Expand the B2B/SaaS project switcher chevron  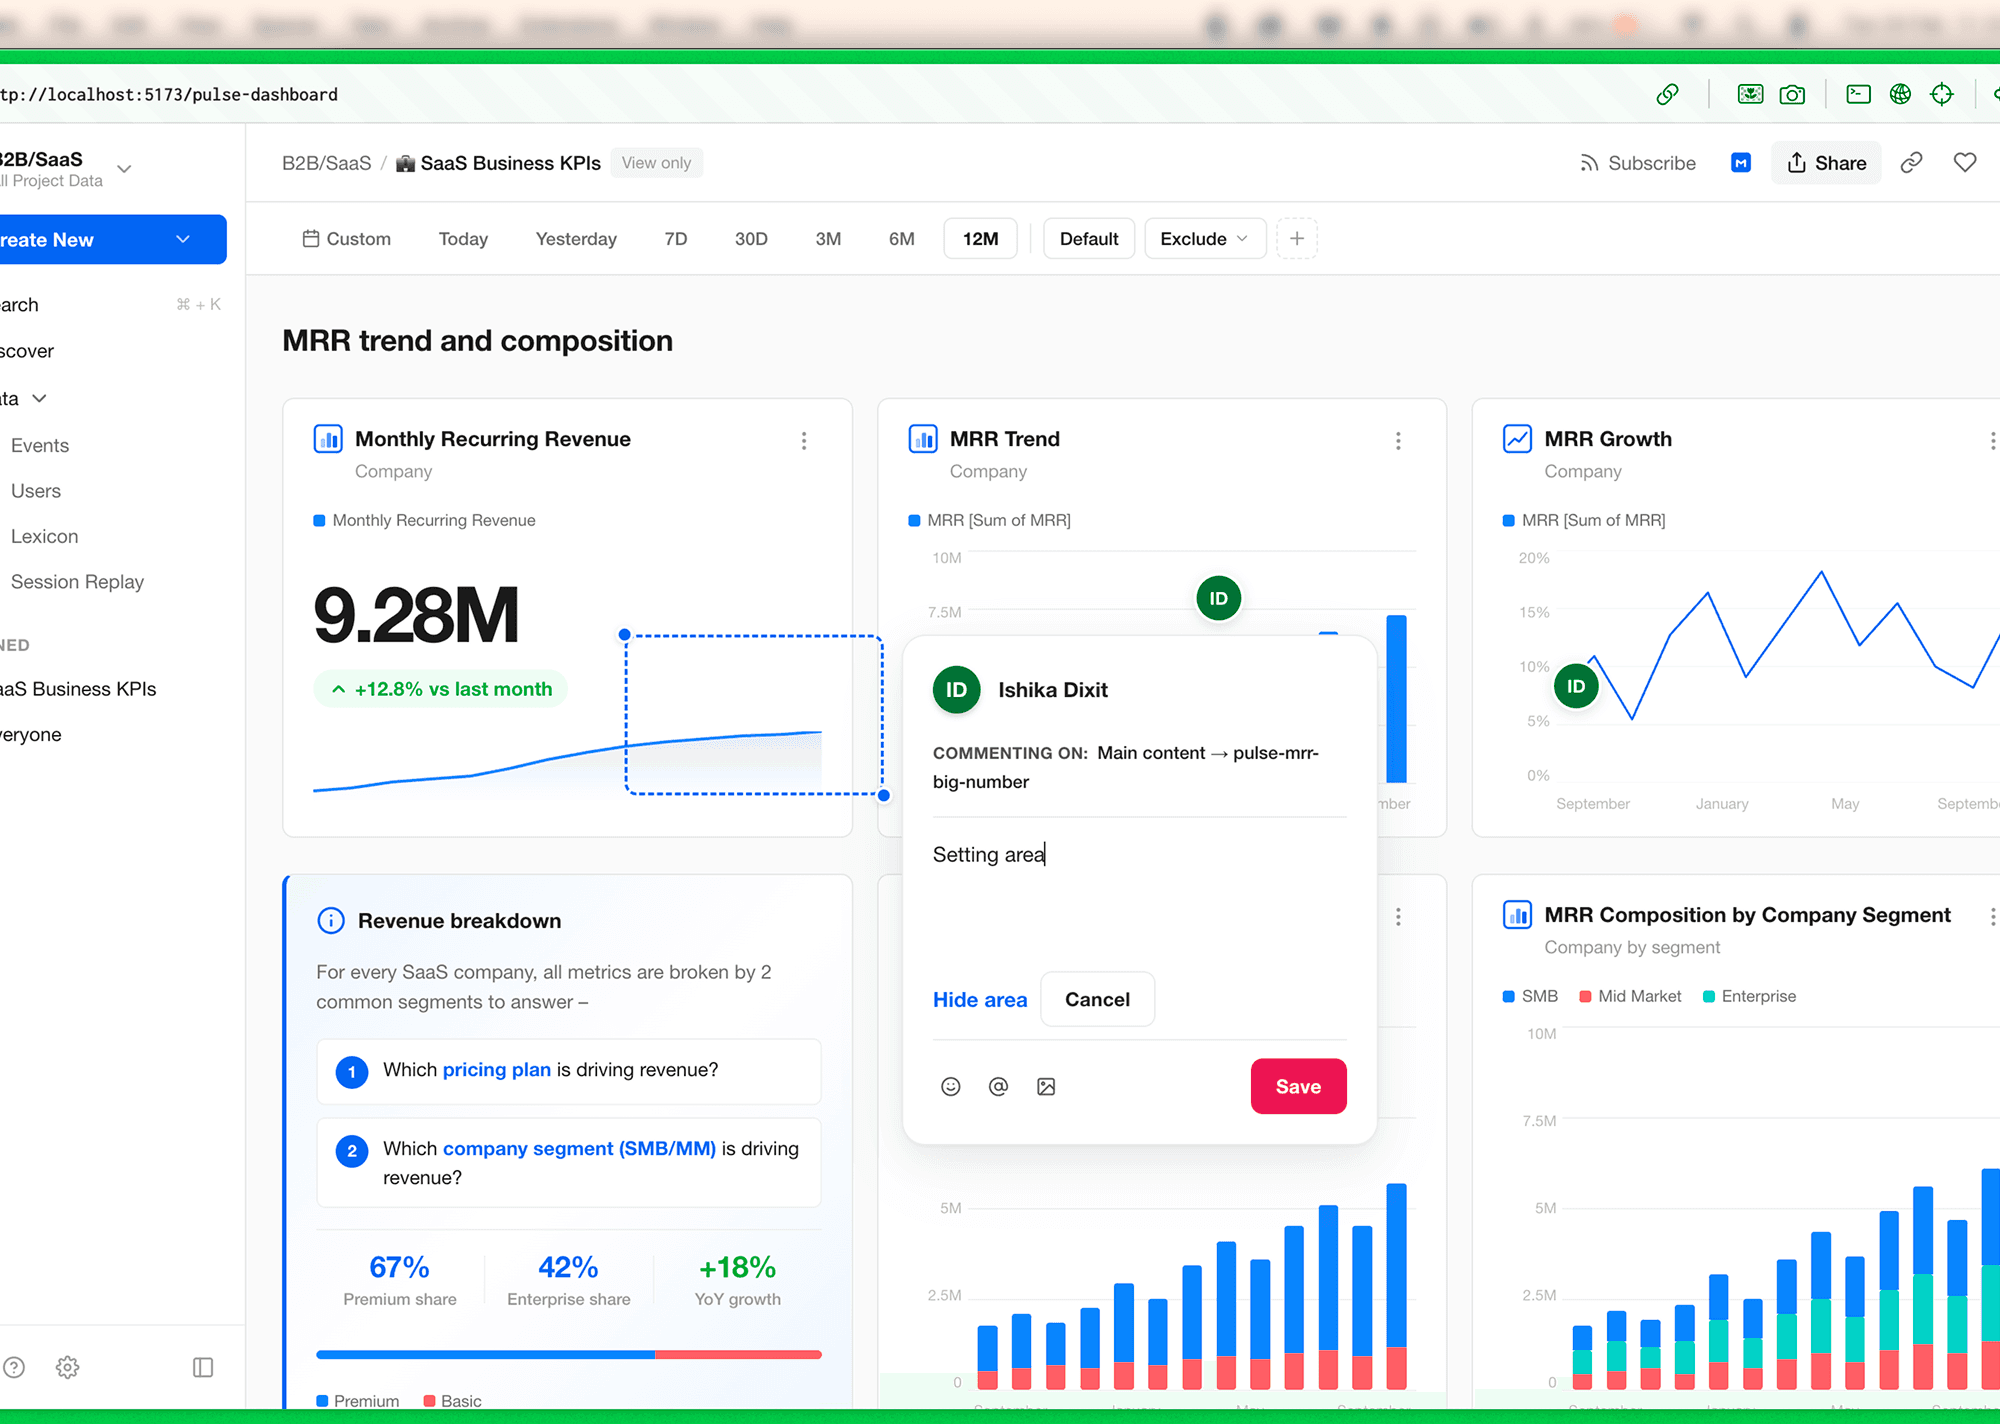point(124,169)
